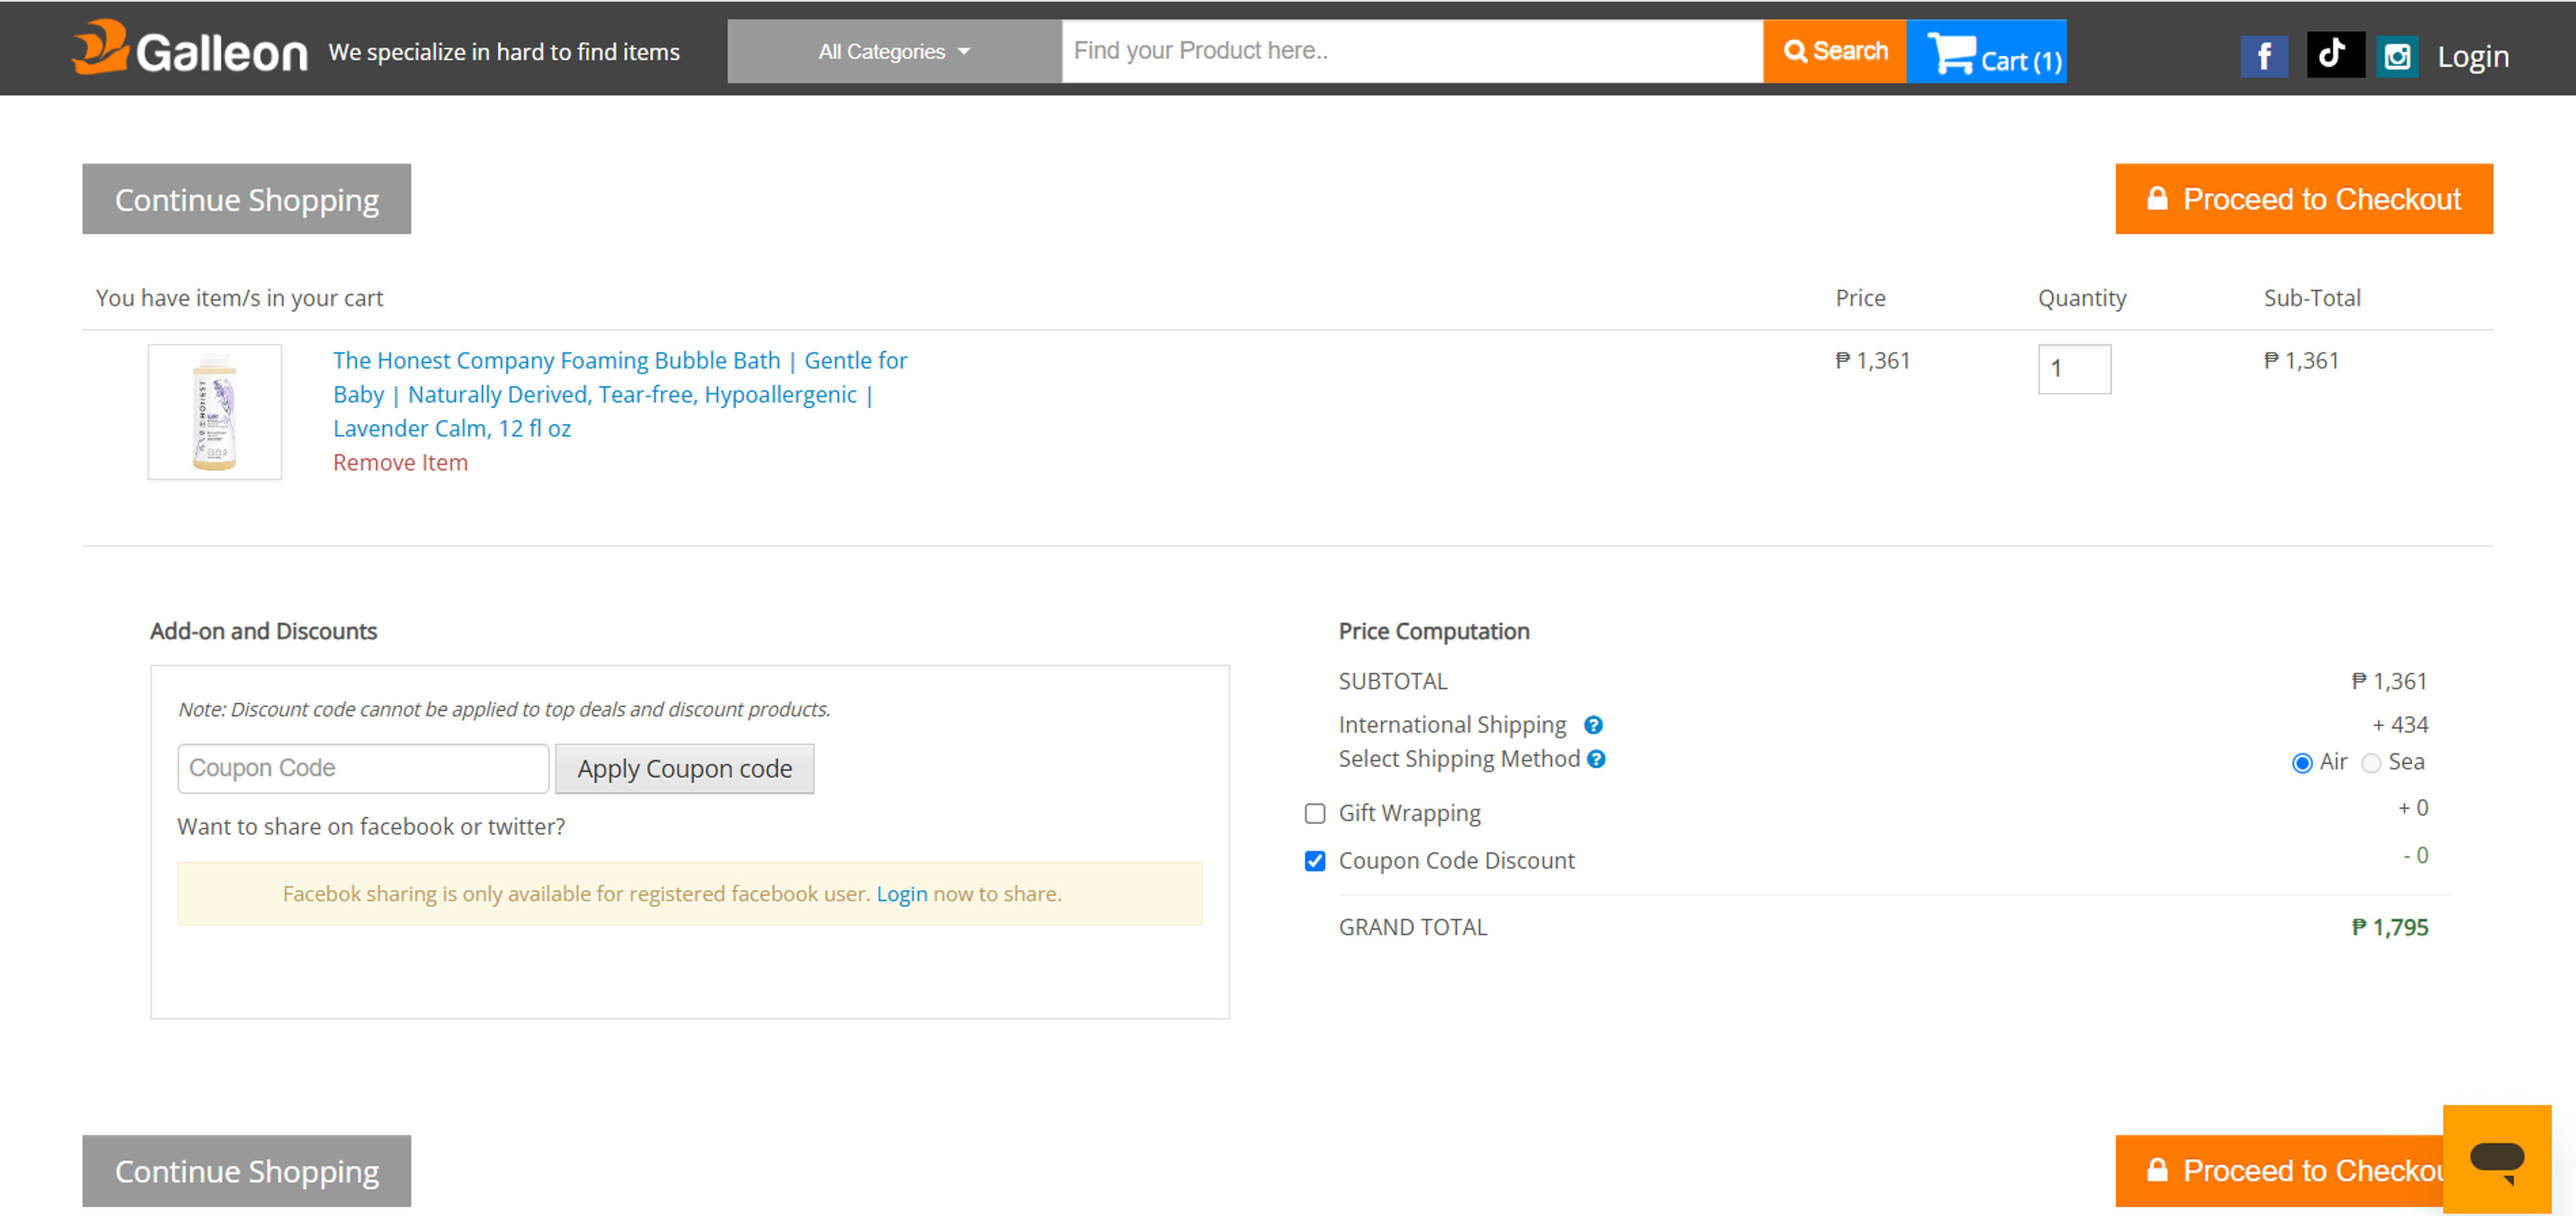Viewport: 2576px width, 1216px height.
Task: Expand the All Categories dropdown
Action: coord(894,51)
